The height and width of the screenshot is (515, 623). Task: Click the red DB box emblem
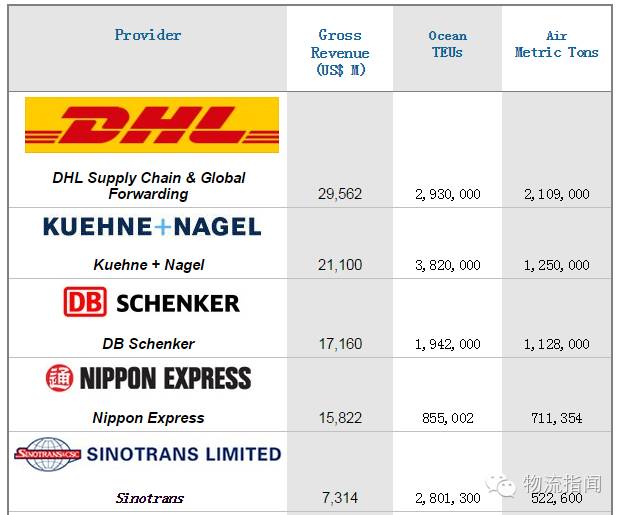coord(85,302)
